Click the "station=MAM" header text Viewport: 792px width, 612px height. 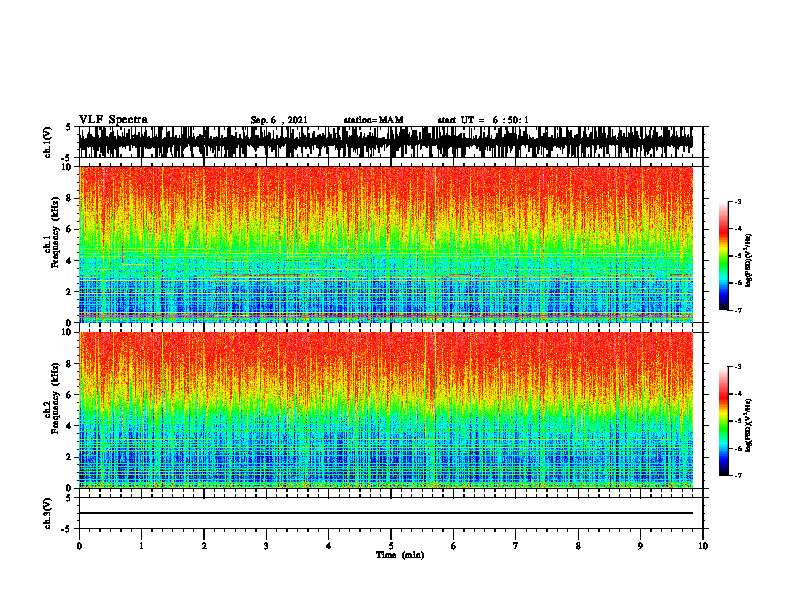pos(373,120)
